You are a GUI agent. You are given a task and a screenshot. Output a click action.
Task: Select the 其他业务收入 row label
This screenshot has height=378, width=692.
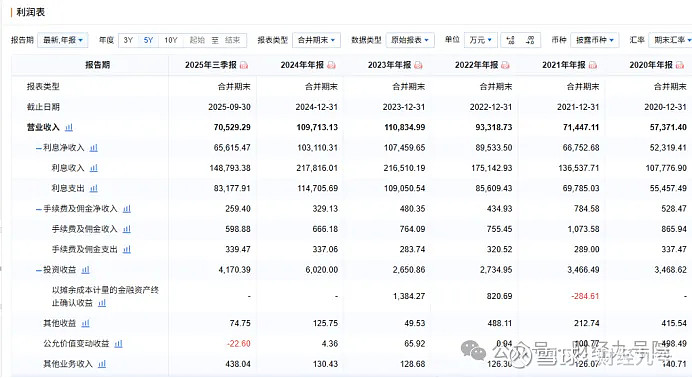[x=68, y=364]
